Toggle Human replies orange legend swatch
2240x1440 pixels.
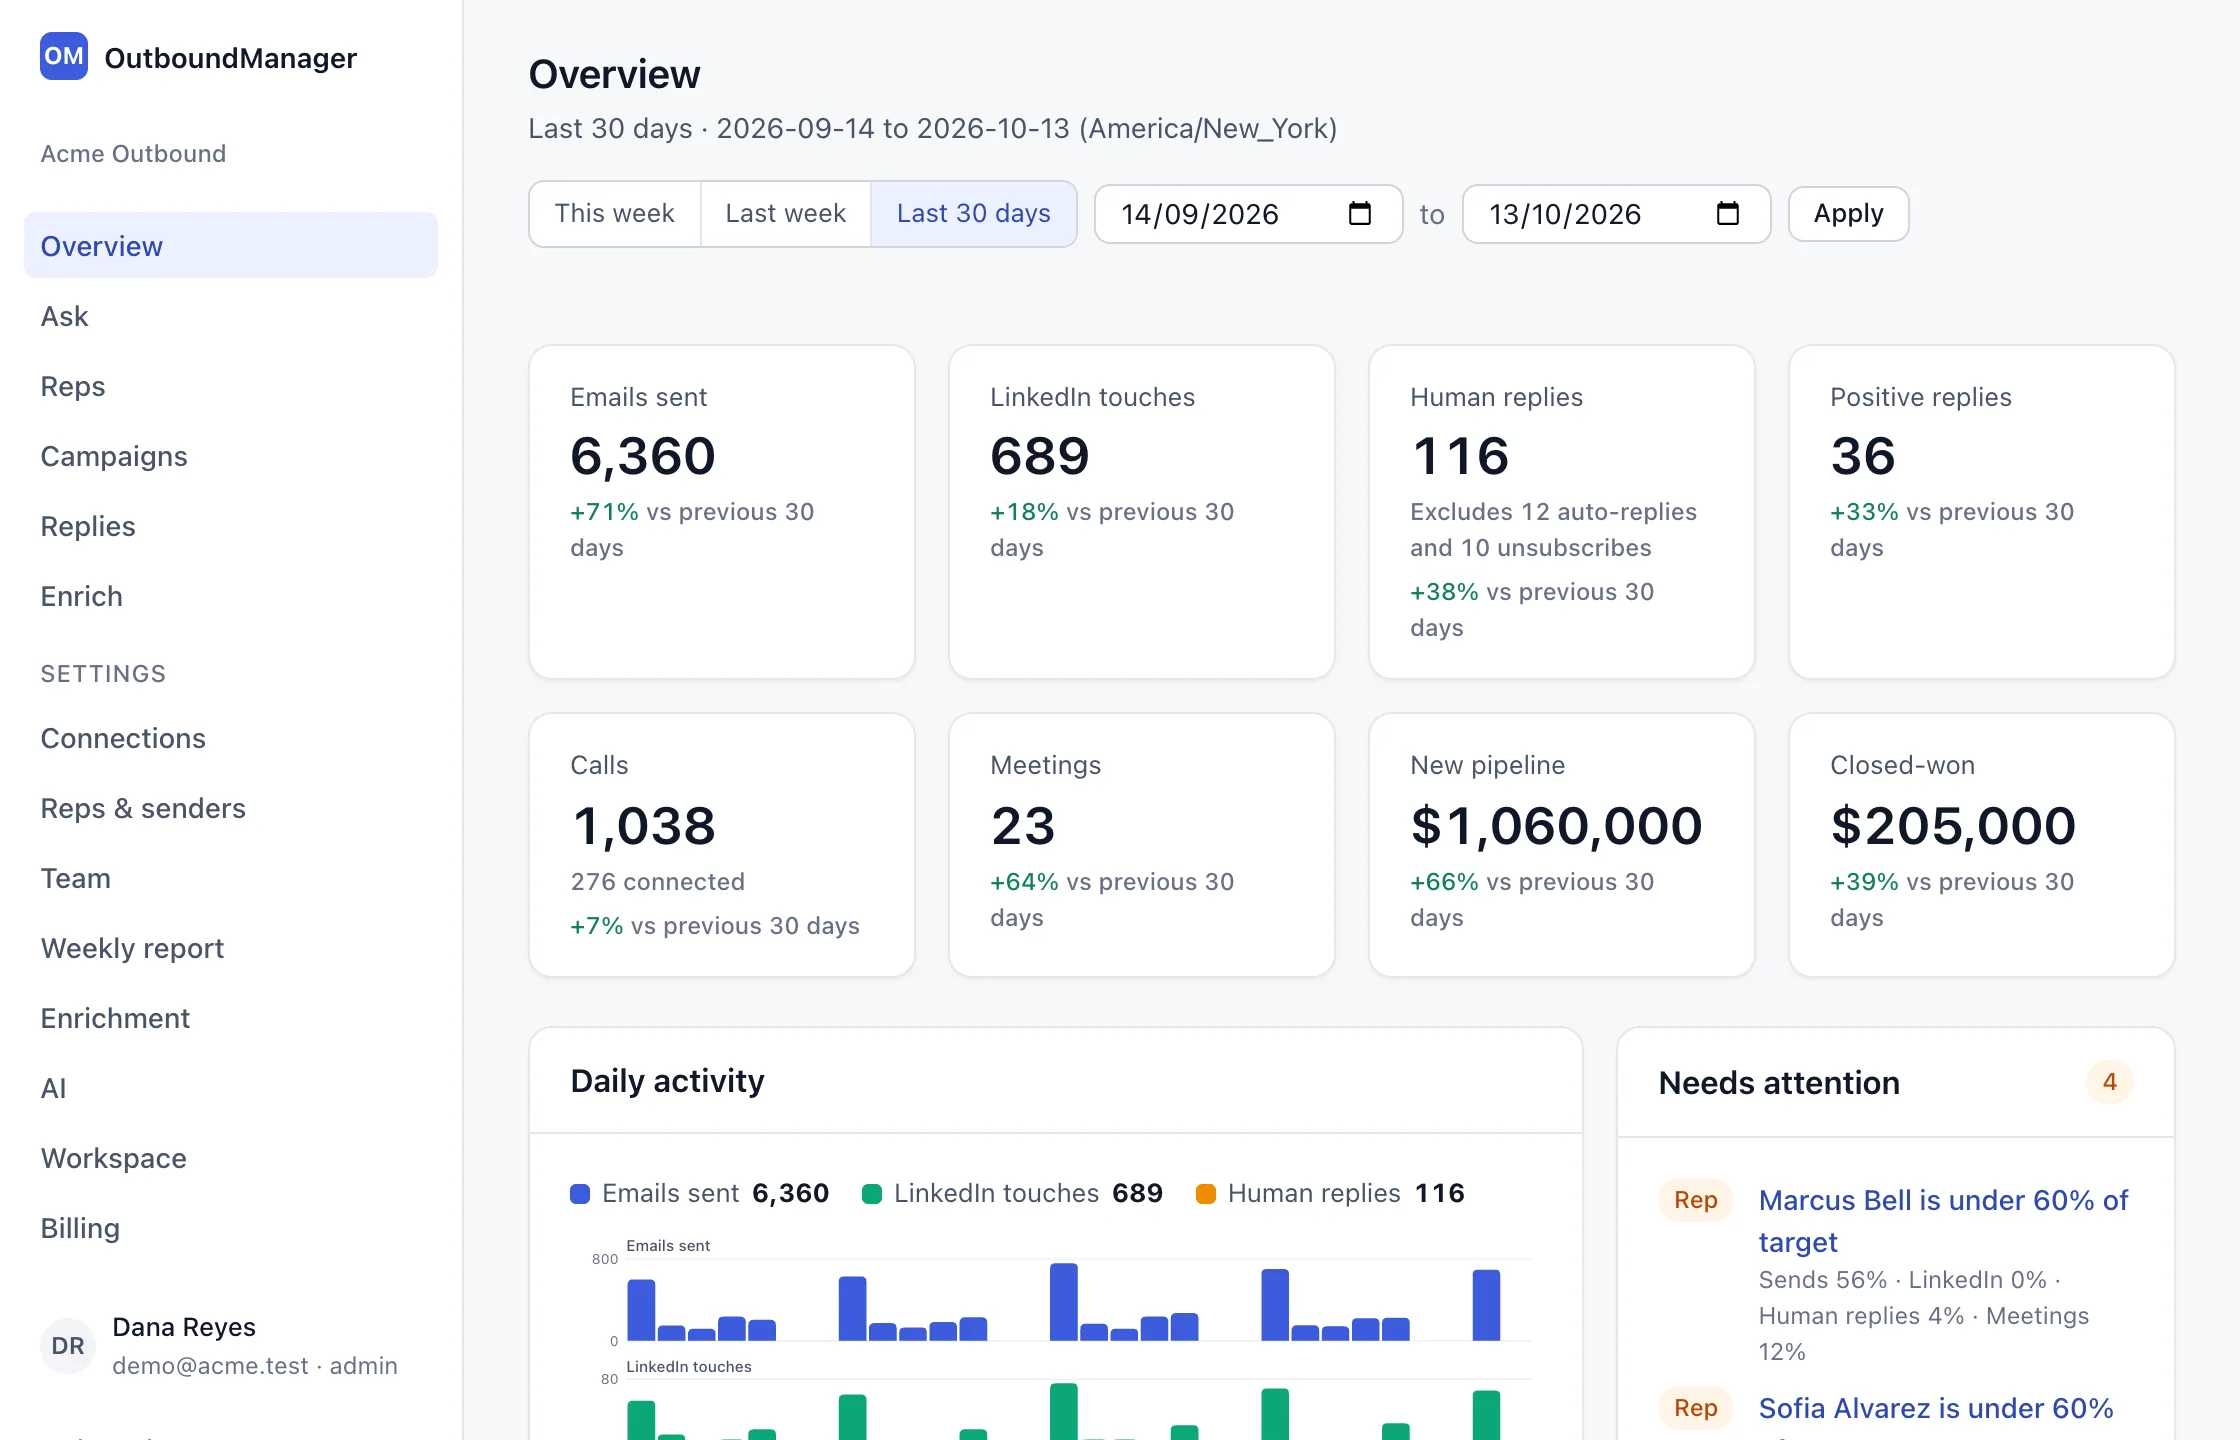[1206, 1193]
